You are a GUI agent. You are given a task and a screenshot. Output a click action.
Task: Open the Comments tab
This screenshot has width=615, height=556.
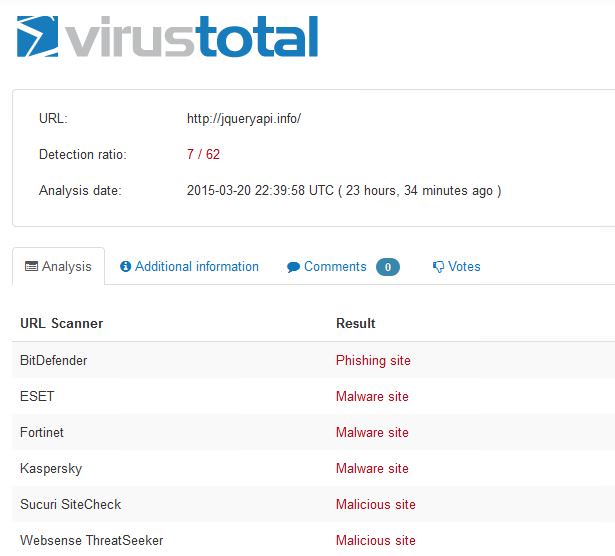pos(343,267)
